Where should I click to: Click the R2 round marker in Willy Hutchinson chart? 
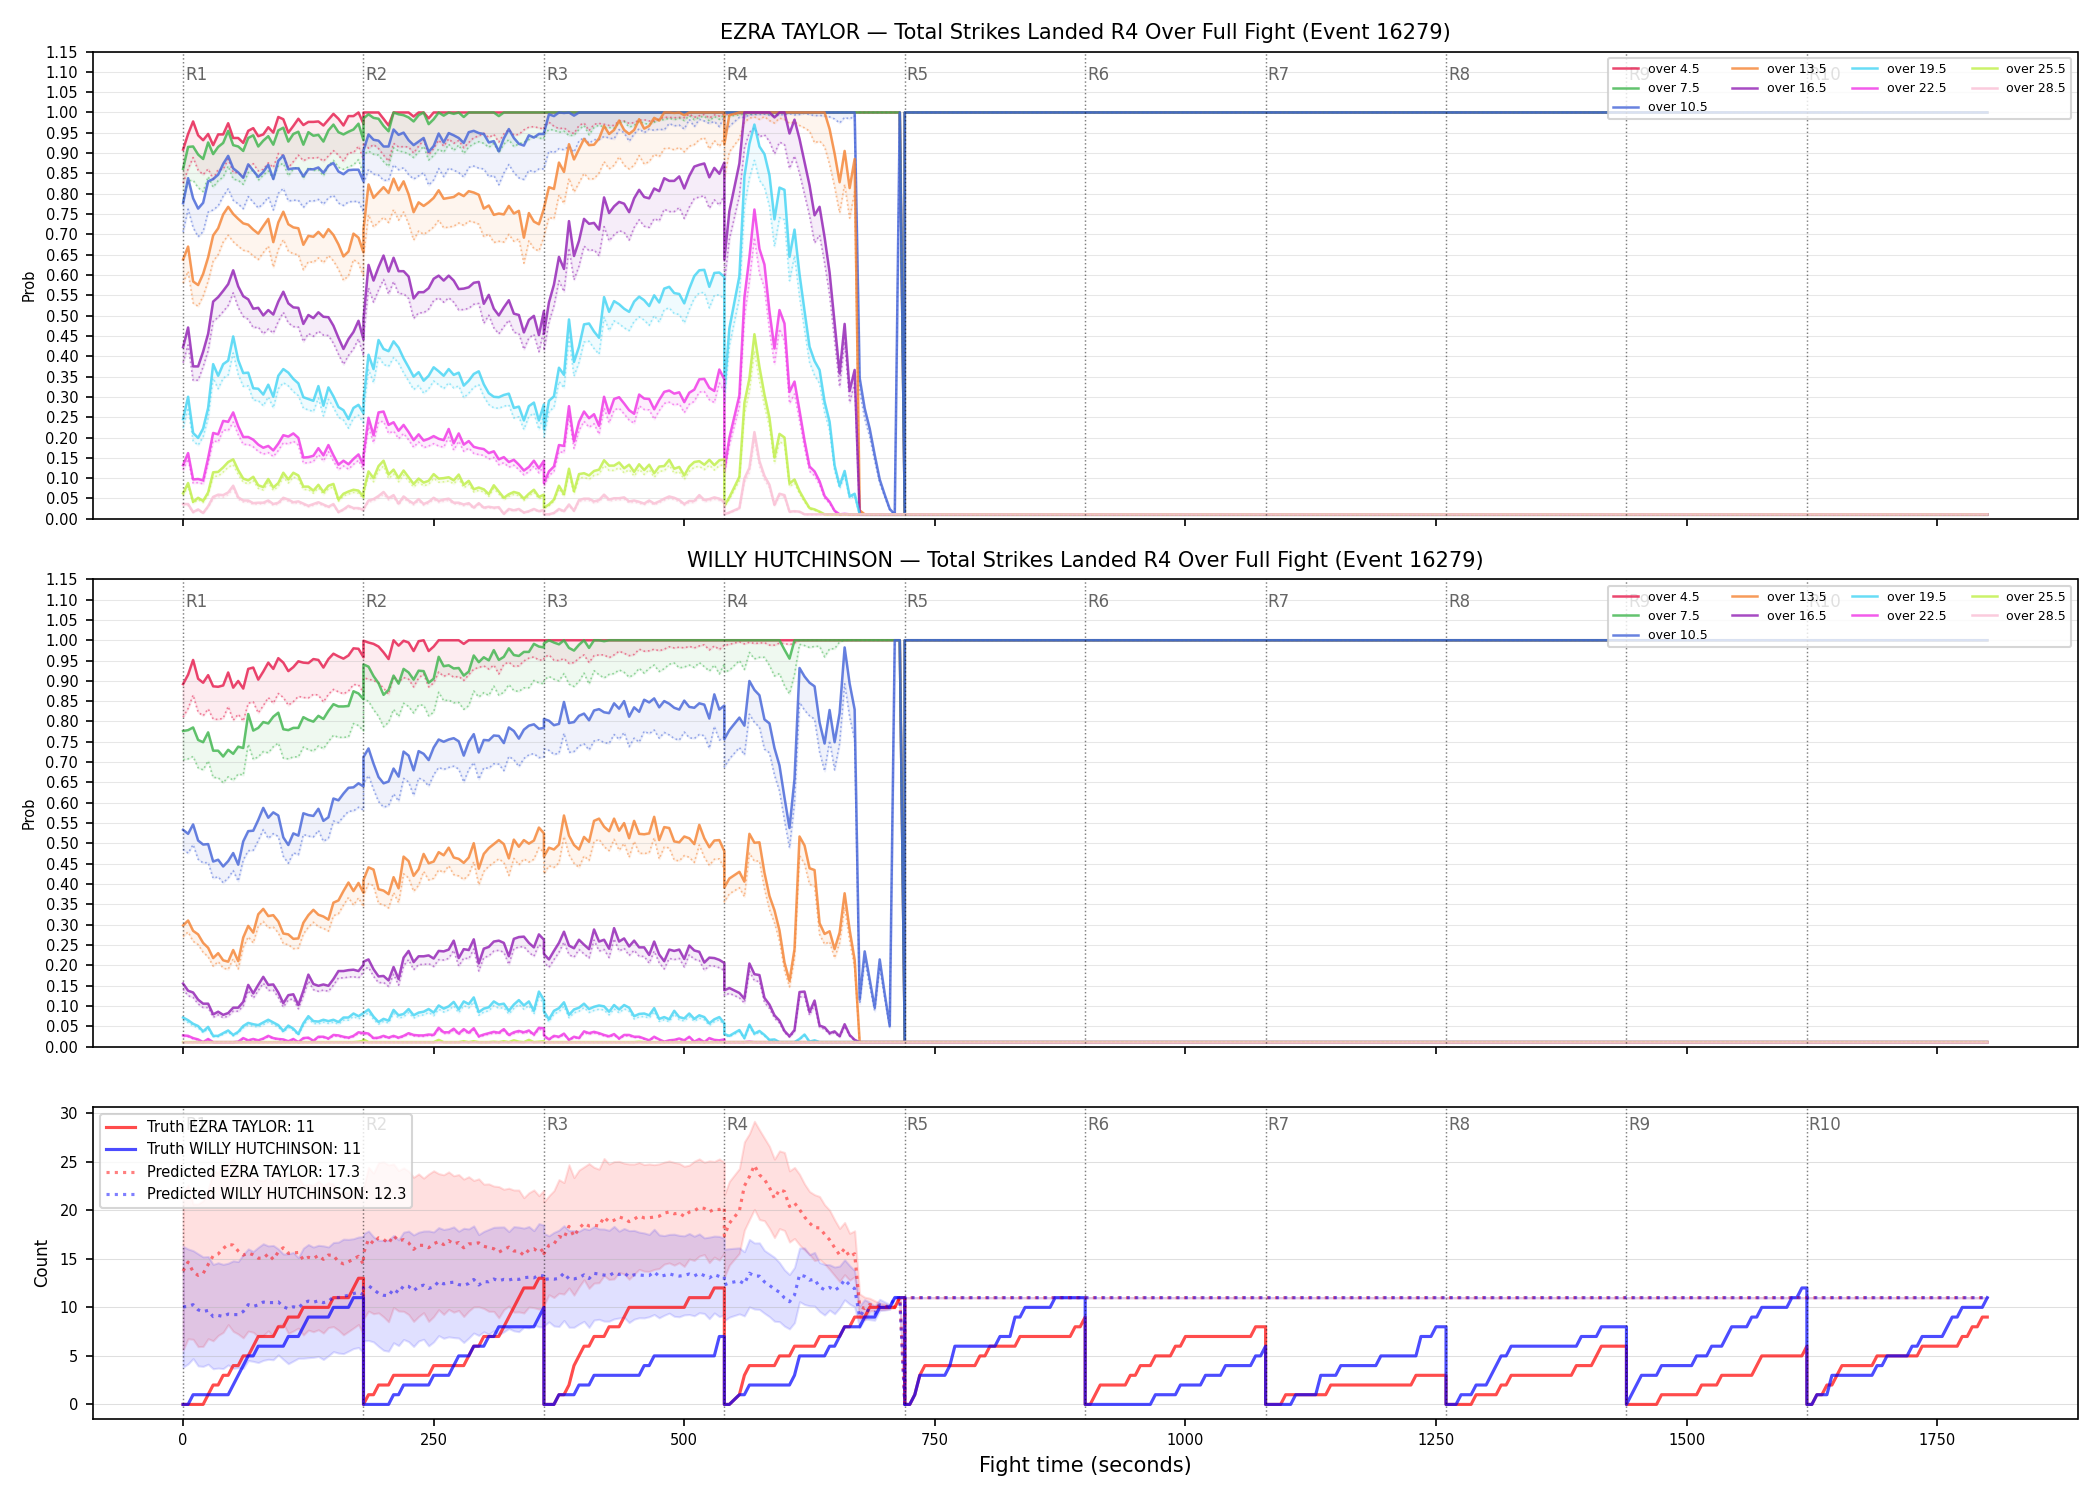(376, 601)
